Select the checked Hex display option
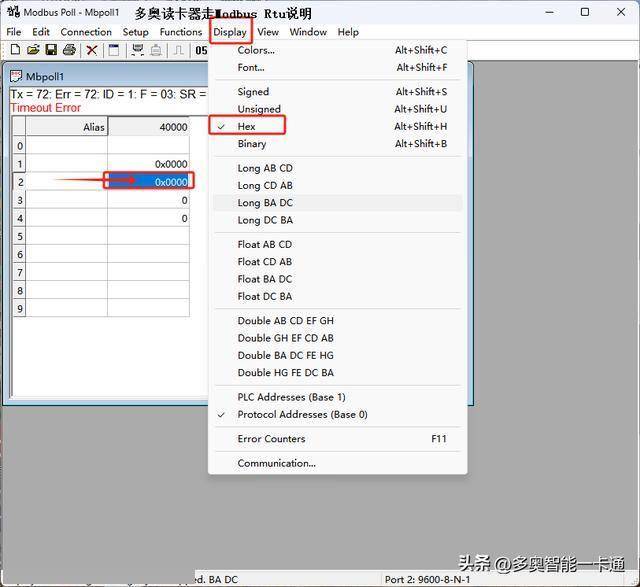 tap(247, 126)
